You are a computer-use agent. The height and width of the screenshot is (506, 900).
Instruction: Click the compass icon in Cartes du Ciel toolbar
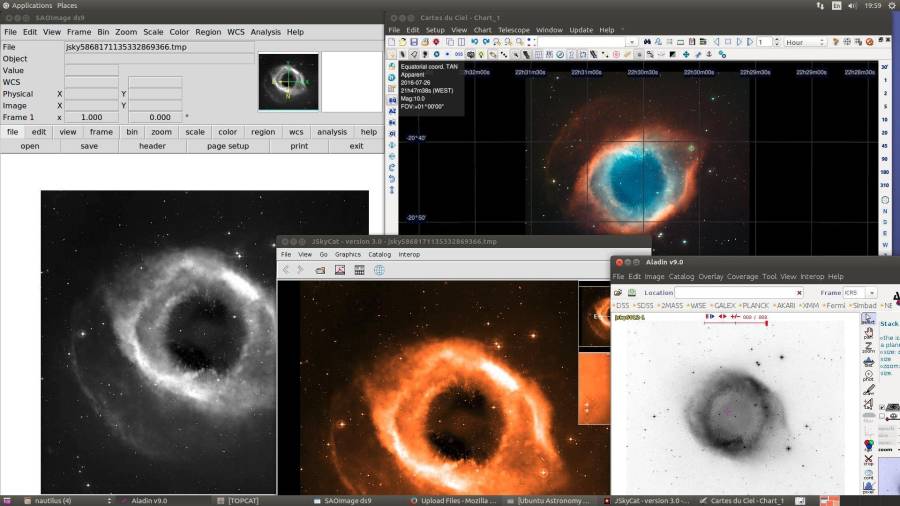560,55
